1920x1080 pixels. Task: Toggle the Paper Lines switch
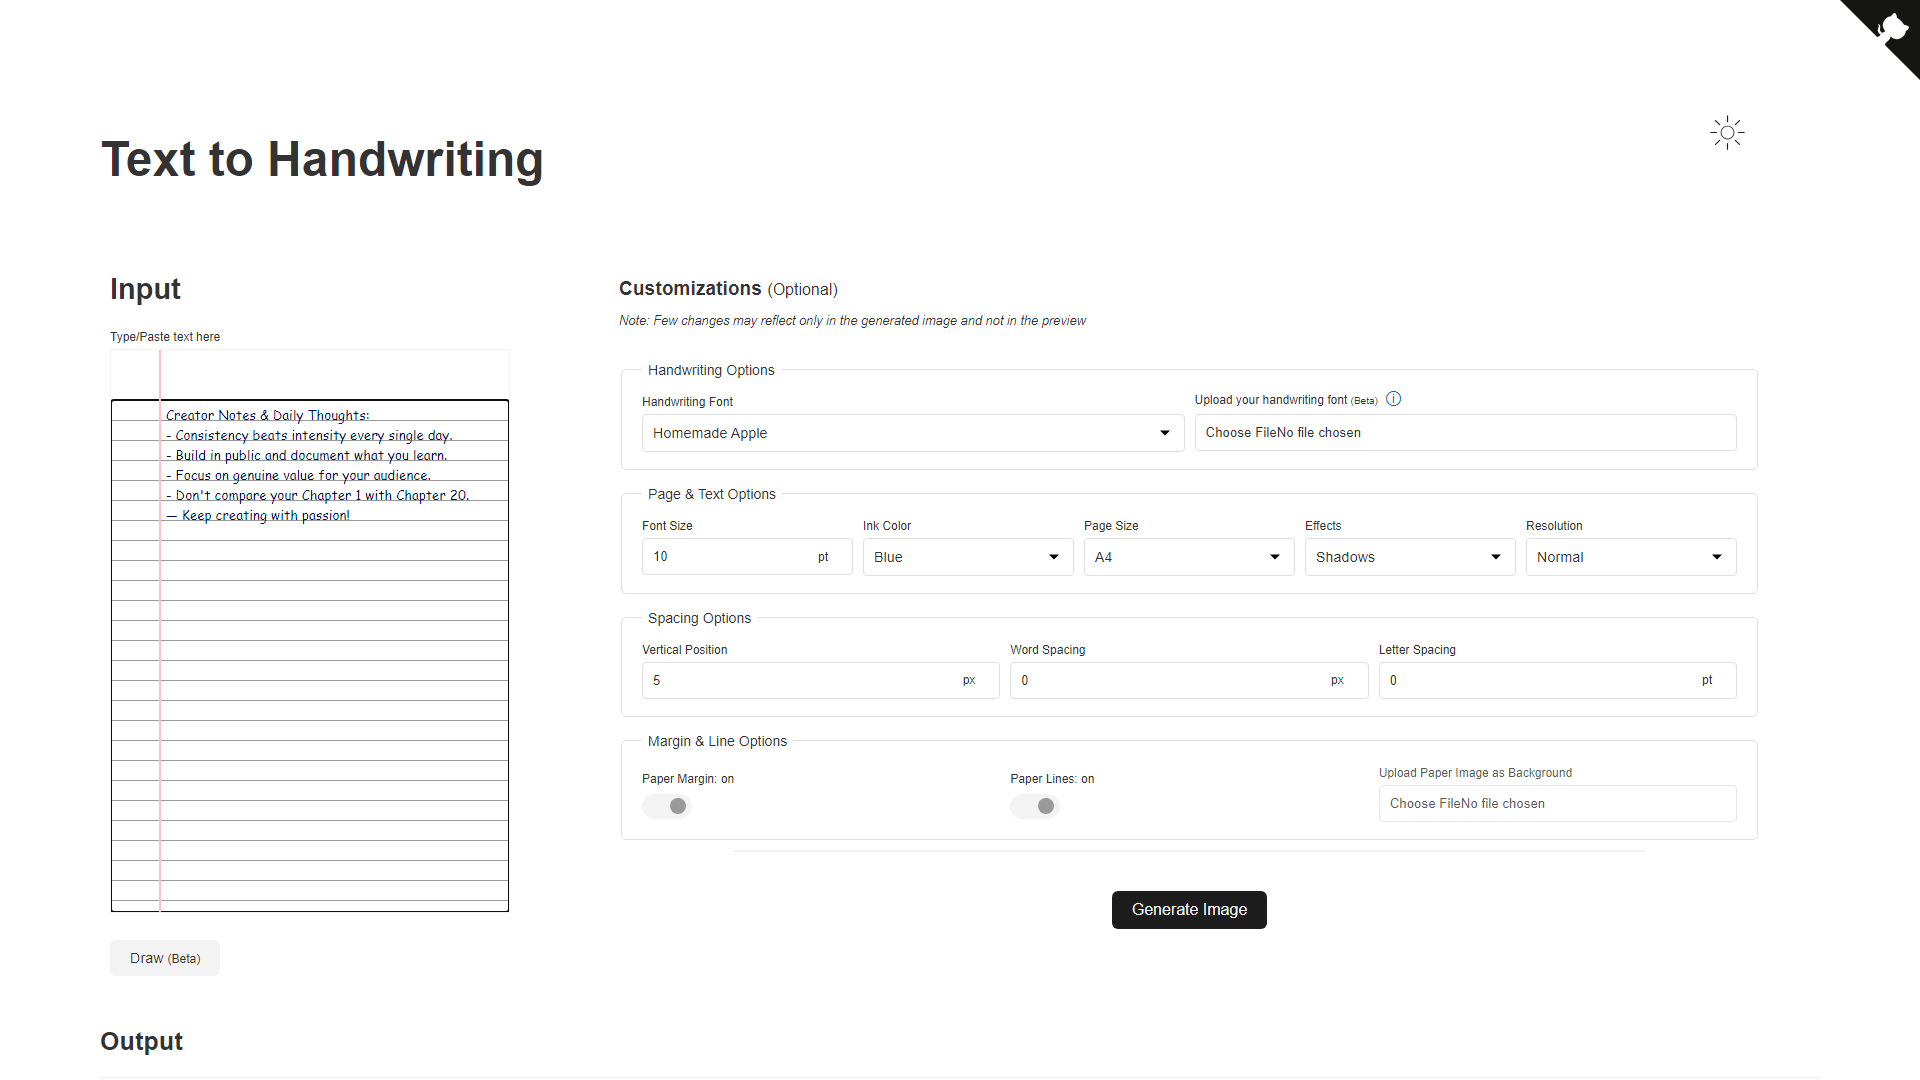pyautogui.click(x=1035, y=806)
